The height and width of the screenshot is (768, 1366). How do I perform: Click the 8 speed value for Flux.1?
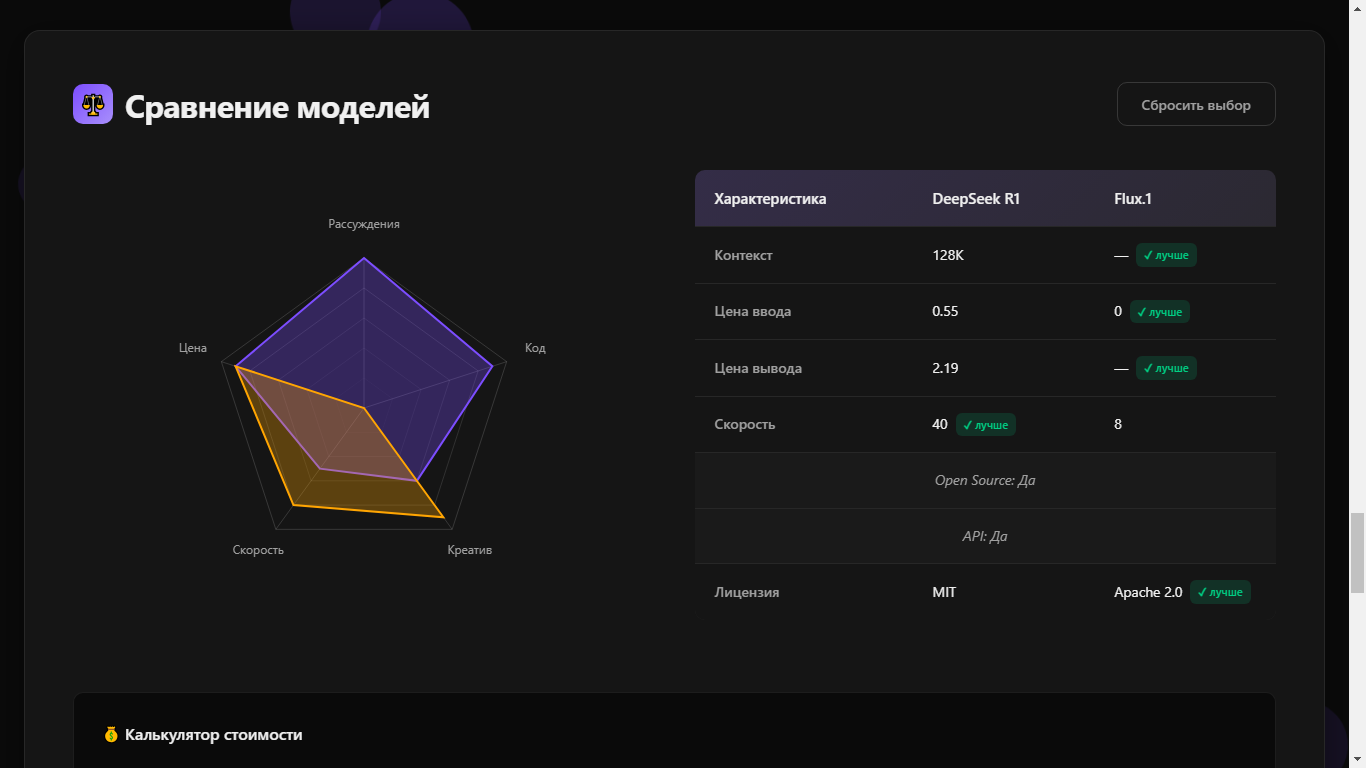tap(1118, 424)
